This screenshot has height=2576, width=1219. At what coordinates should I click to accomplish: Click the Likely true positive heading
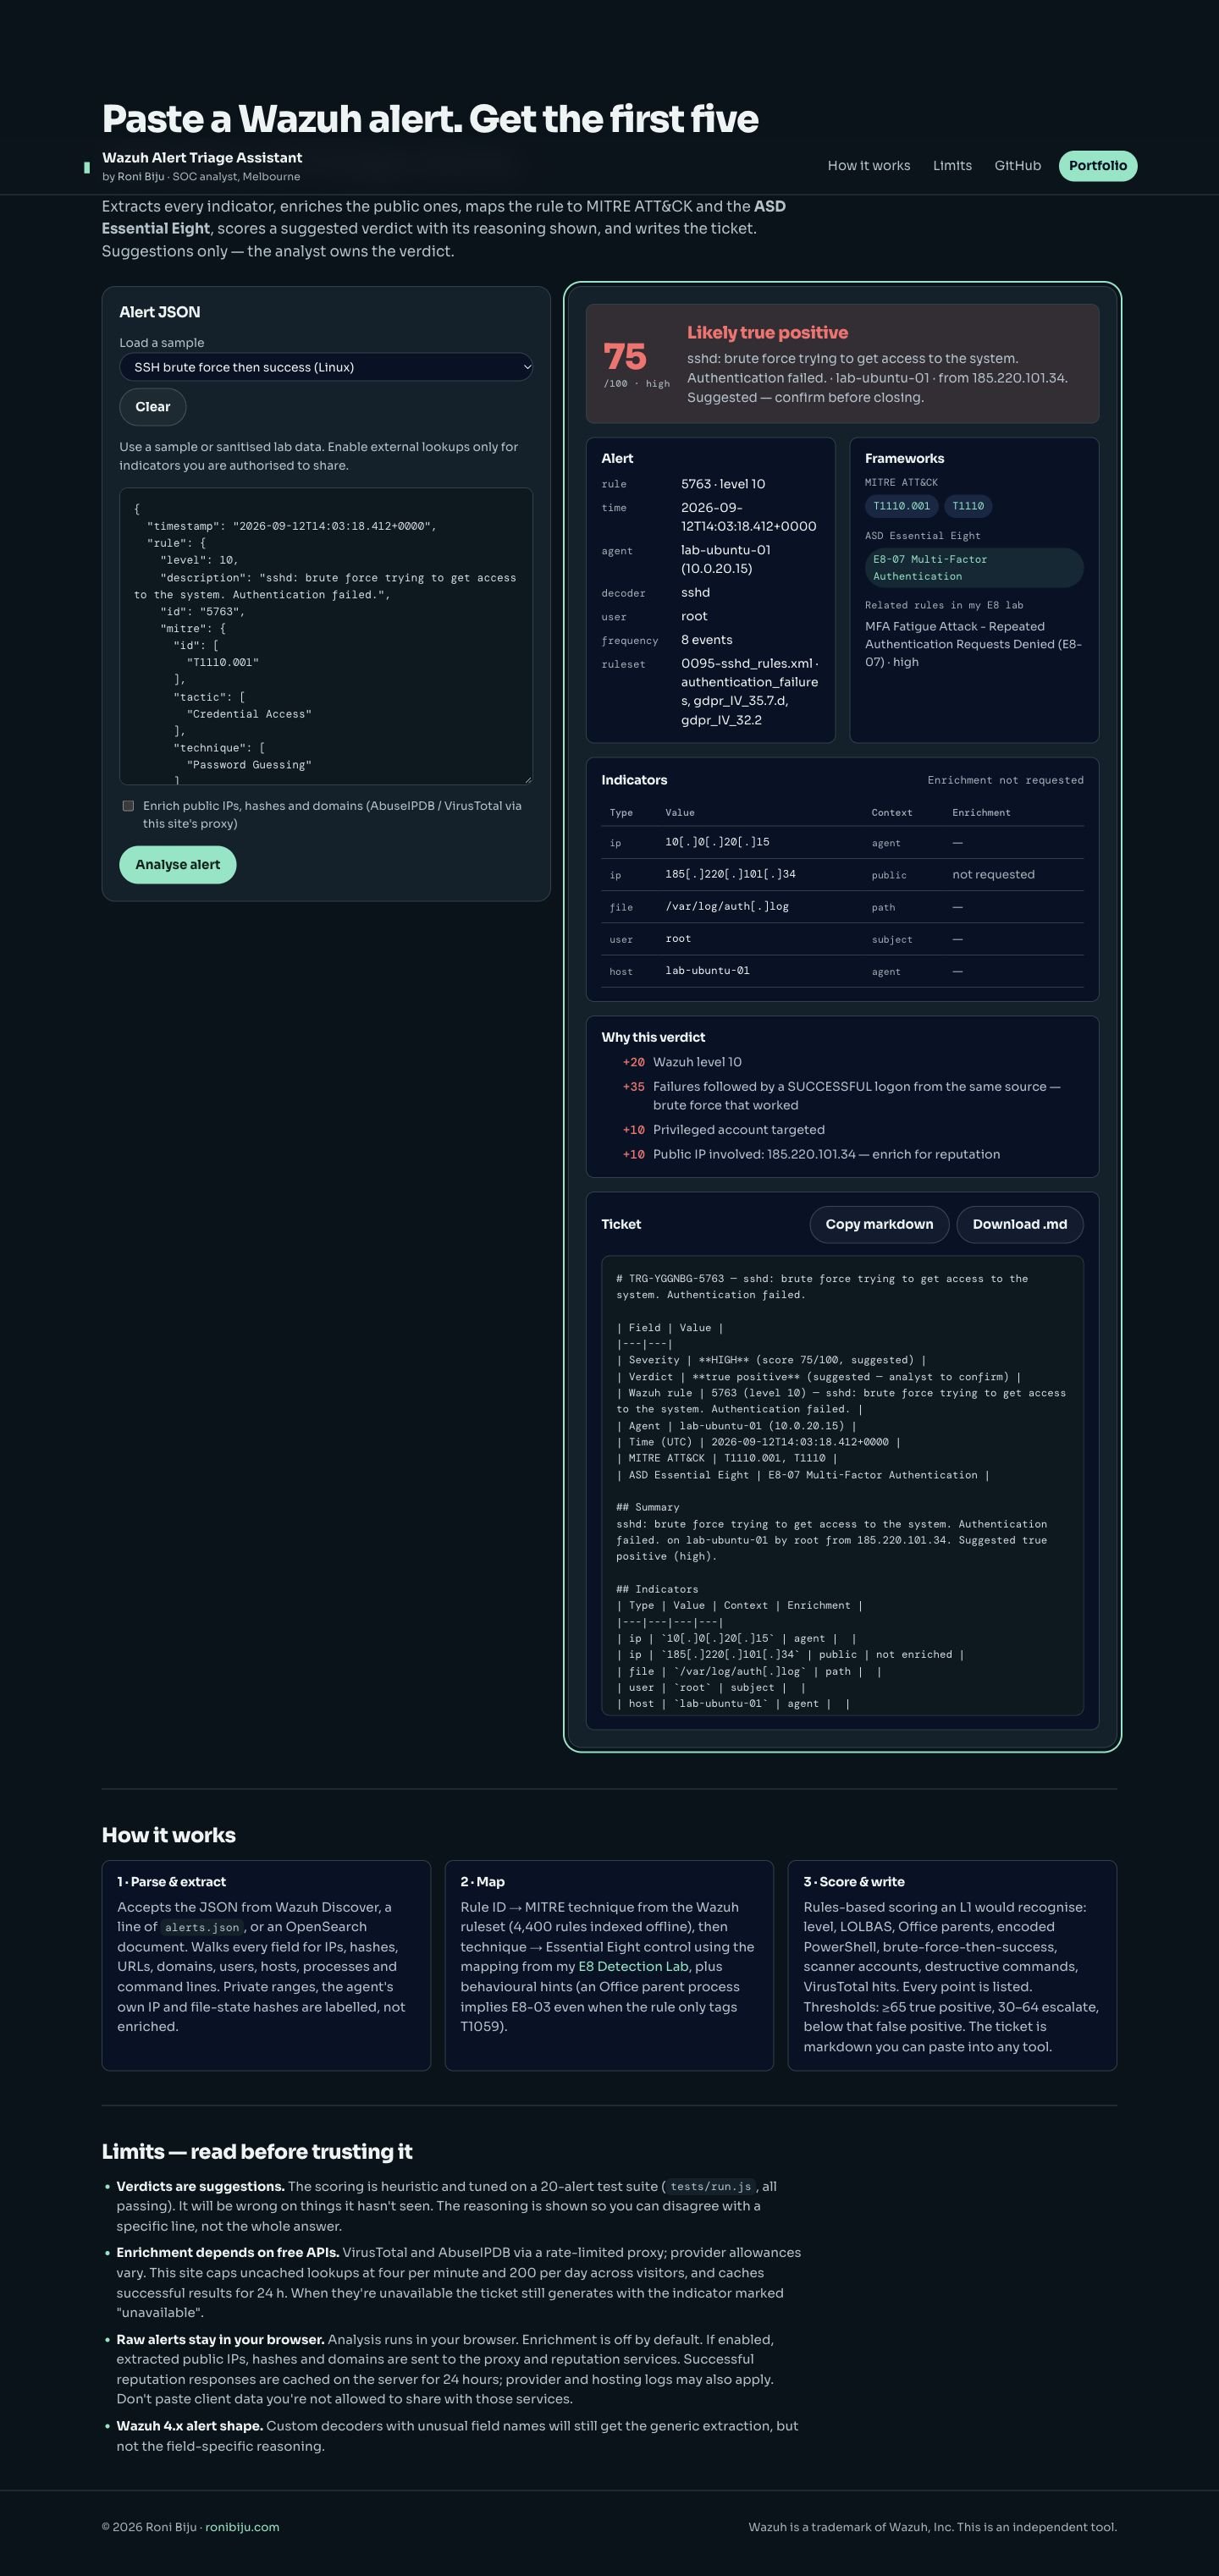767,333
